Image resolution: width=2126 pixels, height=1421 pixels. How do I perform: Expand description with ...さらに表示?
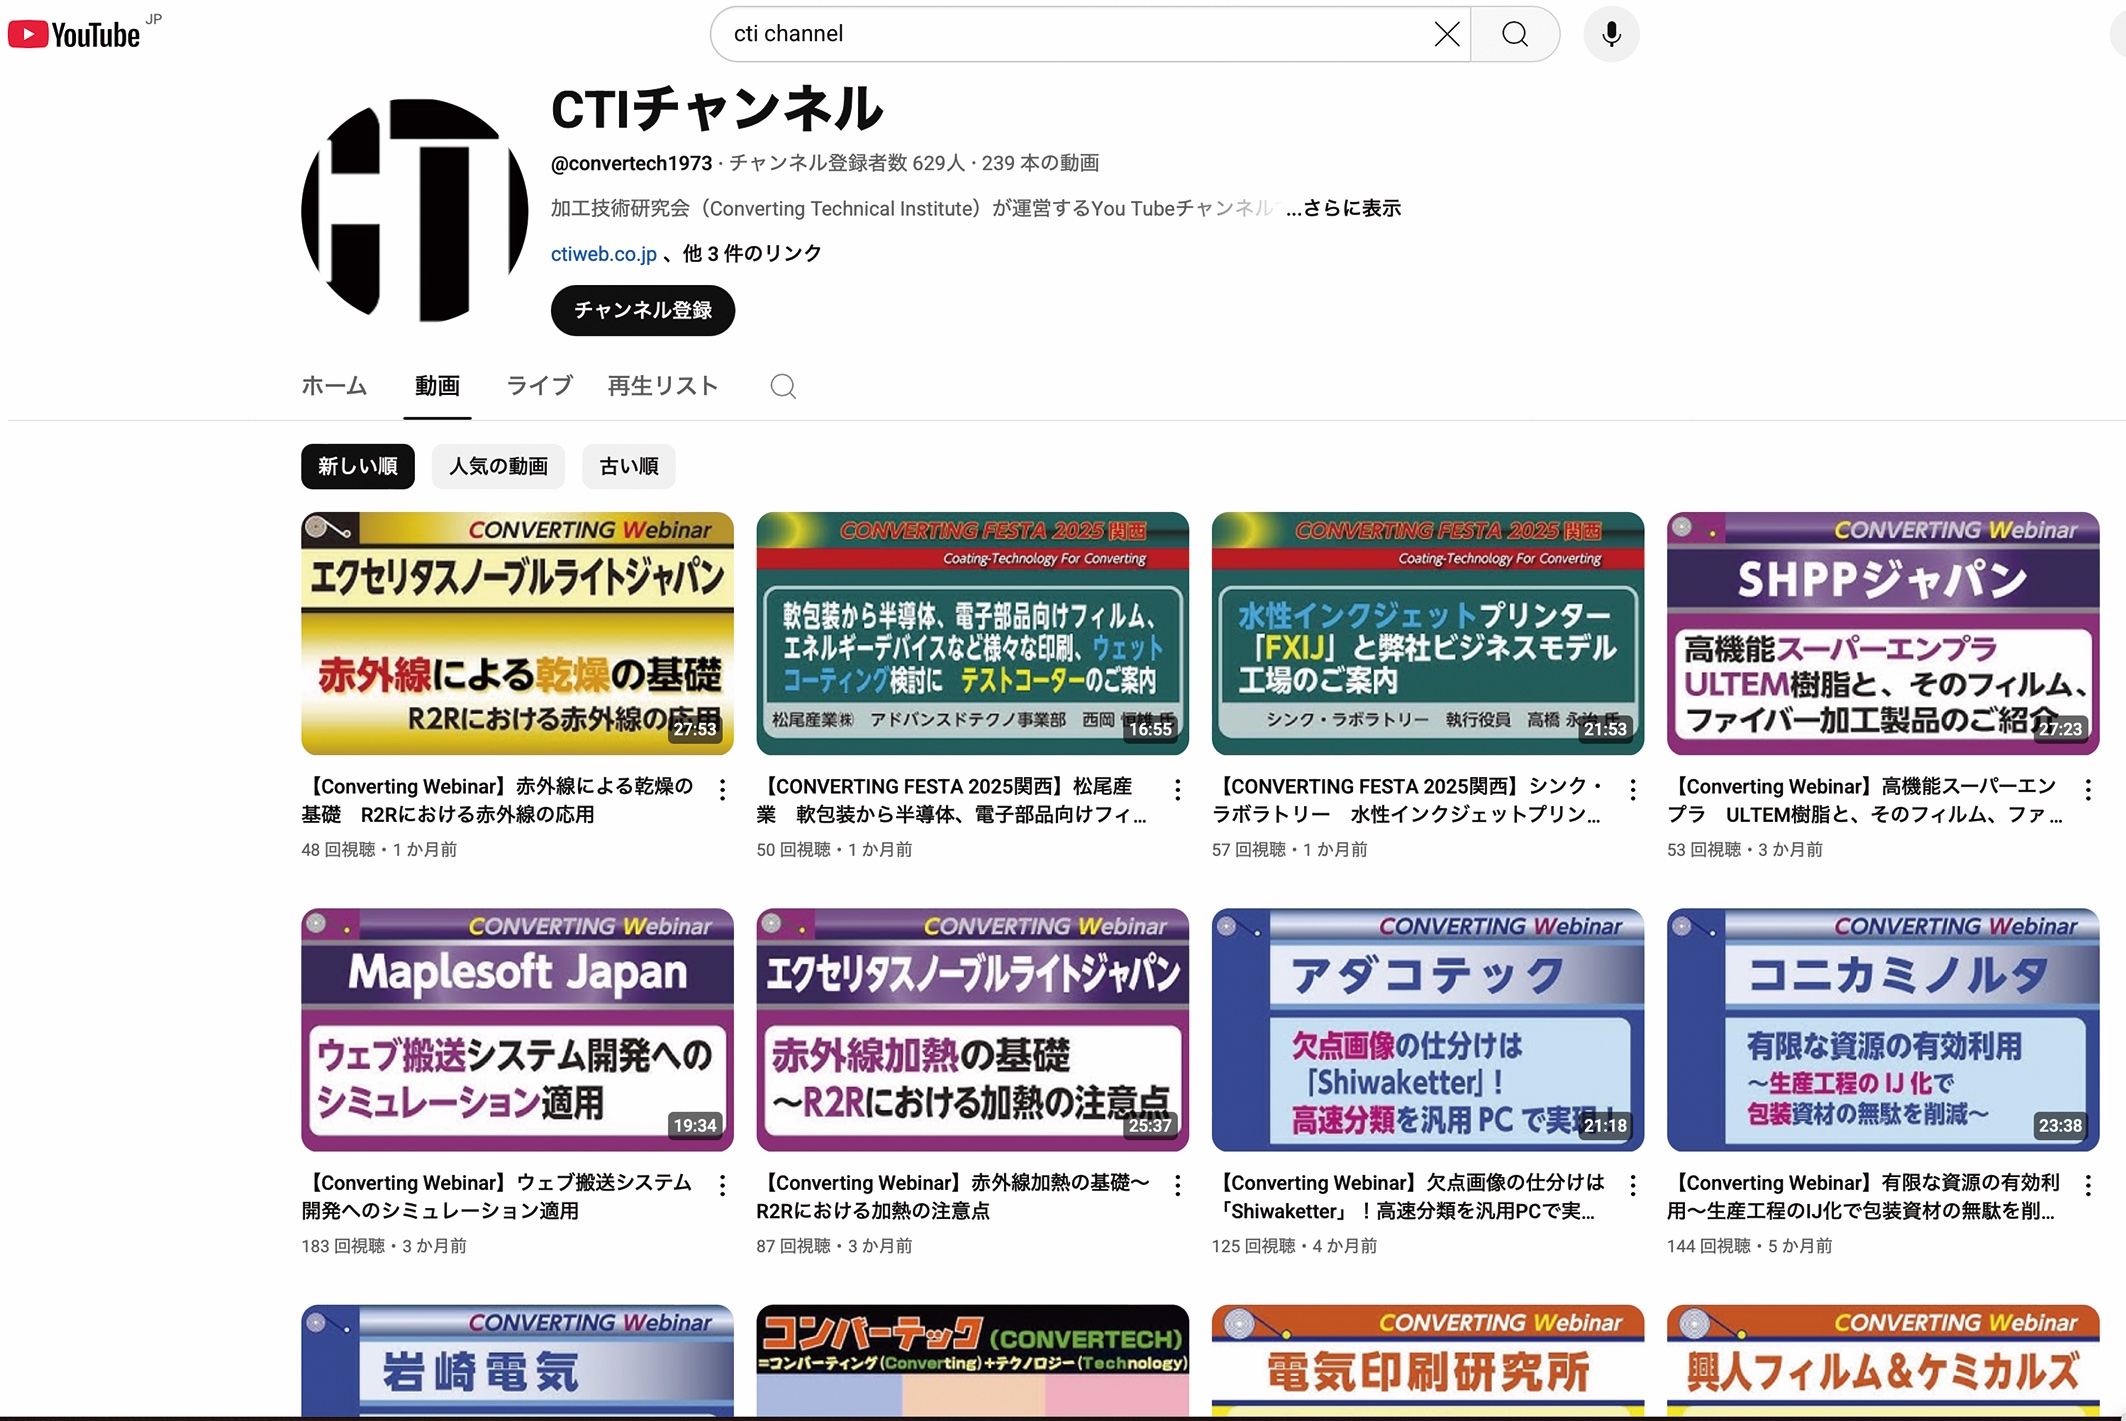point(1343,208)
